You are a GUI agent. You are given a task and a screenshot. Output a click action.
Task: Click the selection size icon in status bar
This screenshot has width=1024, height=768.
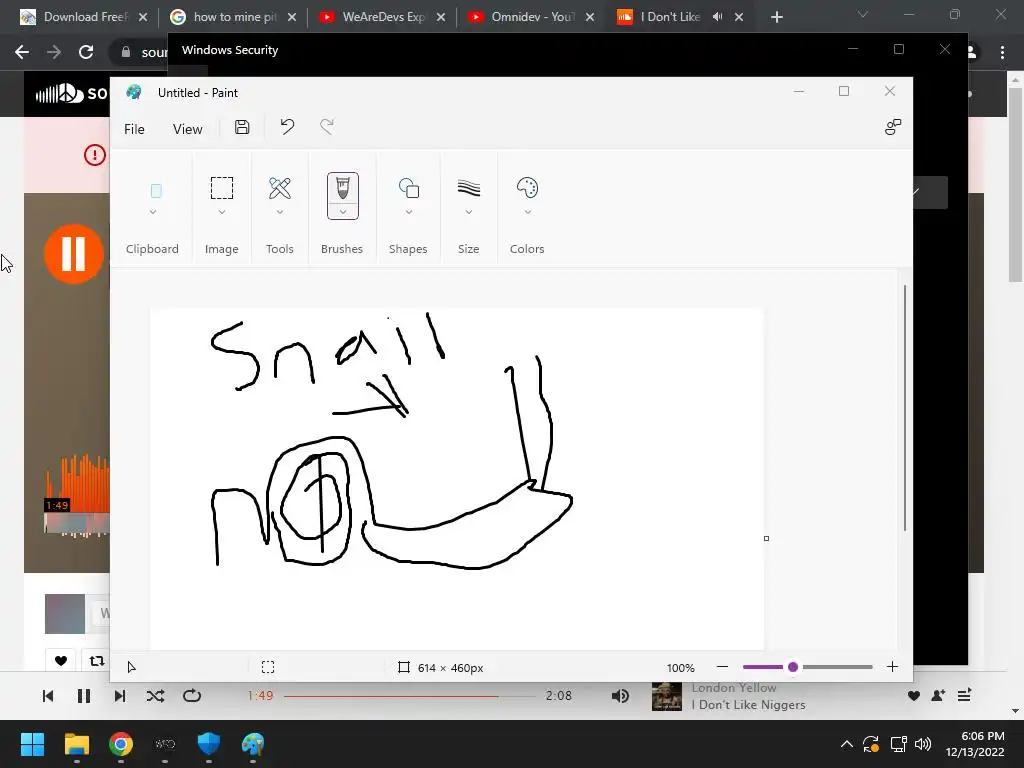[x=268, y=667]
